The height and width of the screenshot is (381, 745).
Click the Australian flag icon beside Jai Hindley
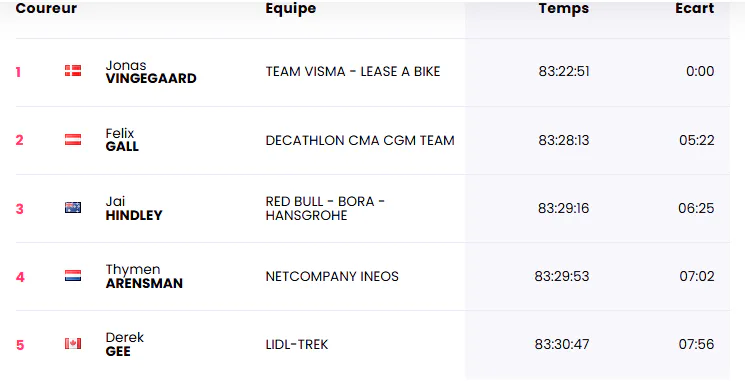tap(73, 208)
